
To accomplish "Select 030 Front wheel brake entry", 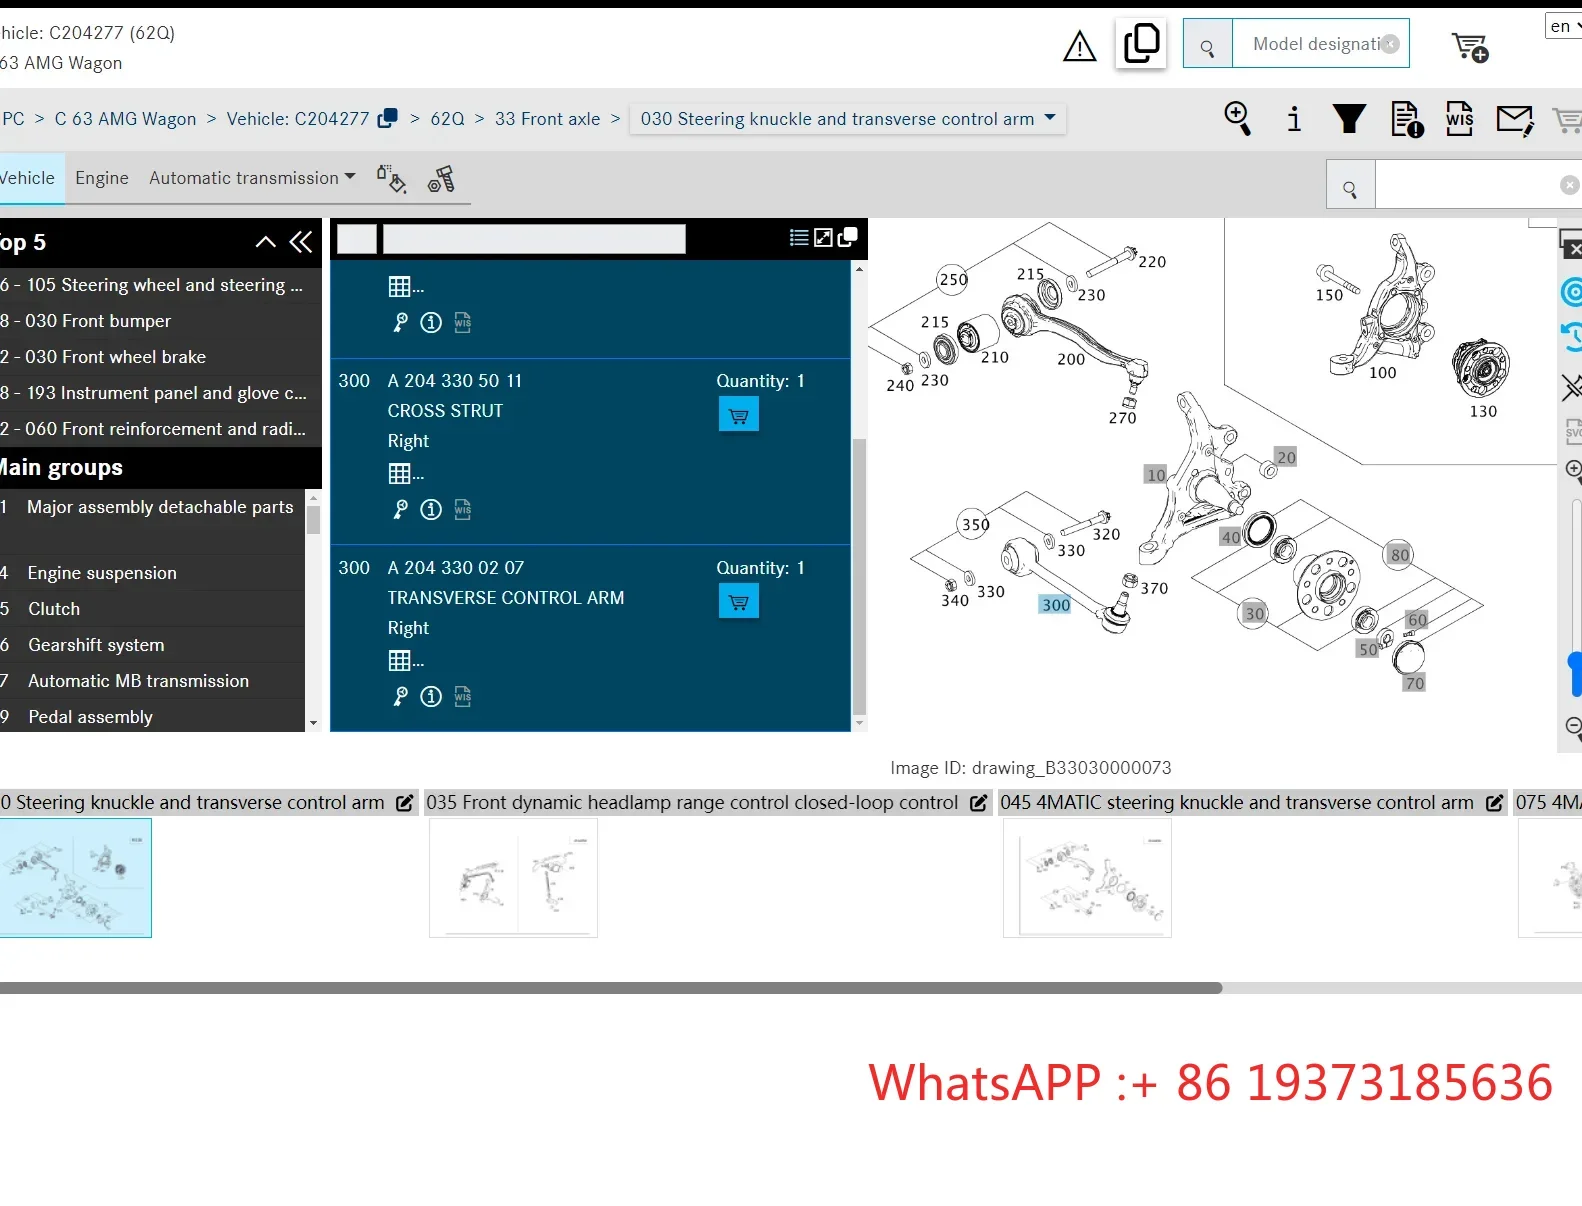I will (161, 357).
